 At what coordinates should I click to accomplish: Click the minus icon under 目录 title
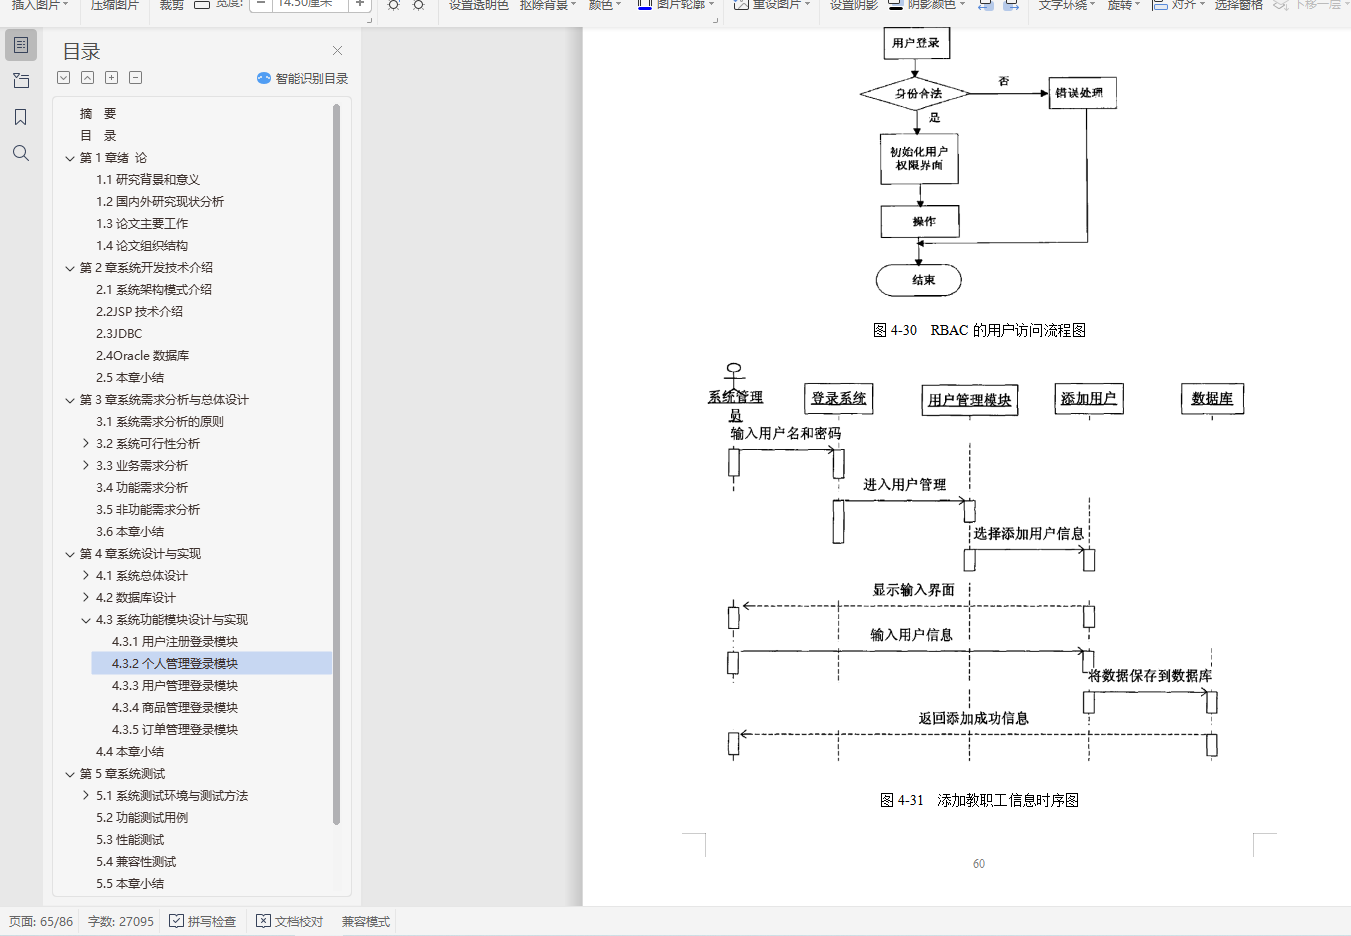point(136,78)
